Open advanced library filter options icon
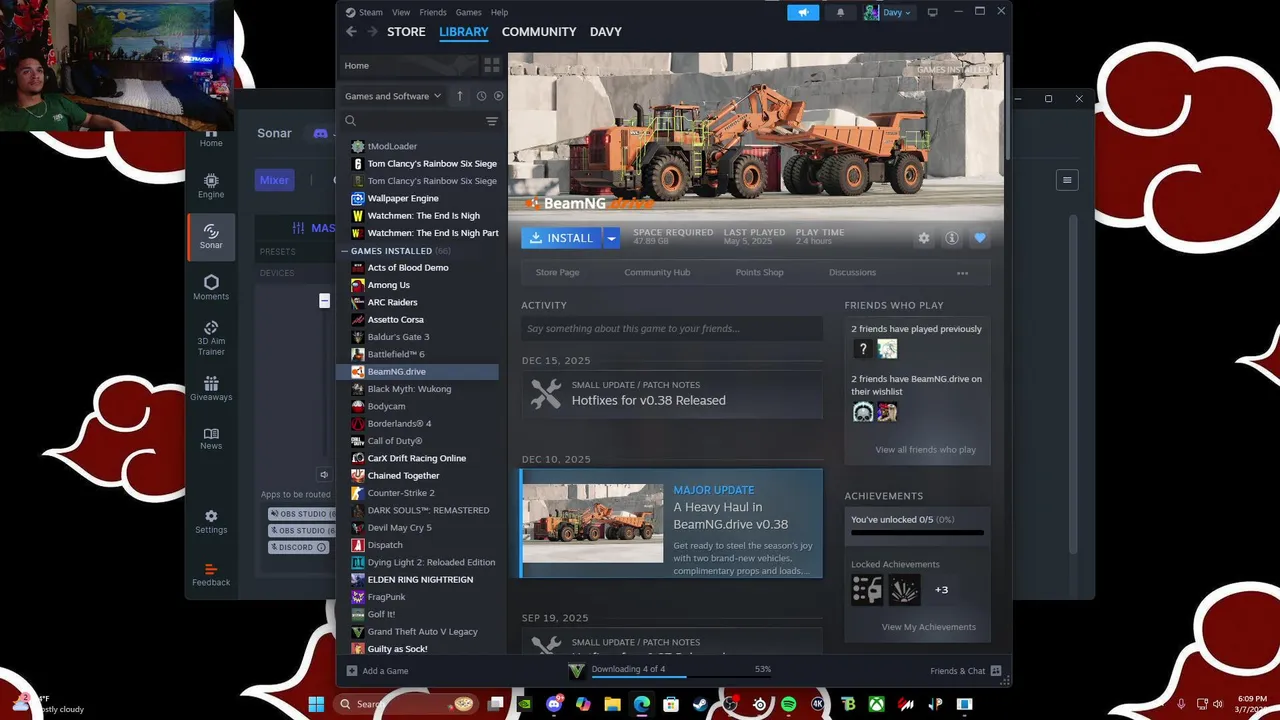Screen dimensions: 1280x720 tap(491, 121)
